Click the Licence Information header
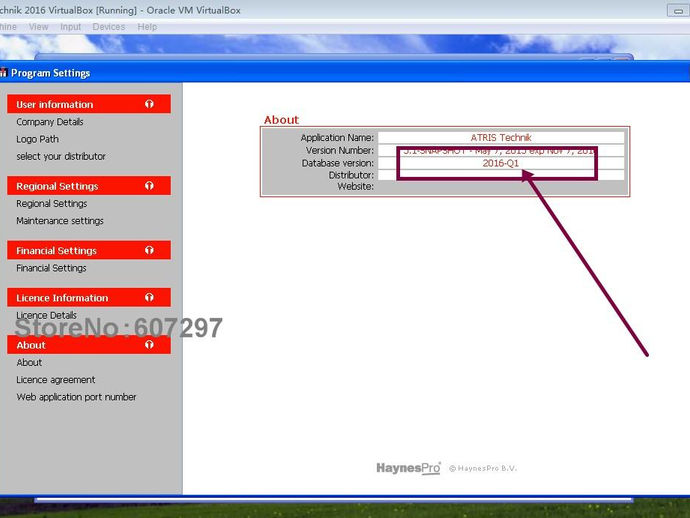This screenshot has height=518, width=690. point(89,298)
